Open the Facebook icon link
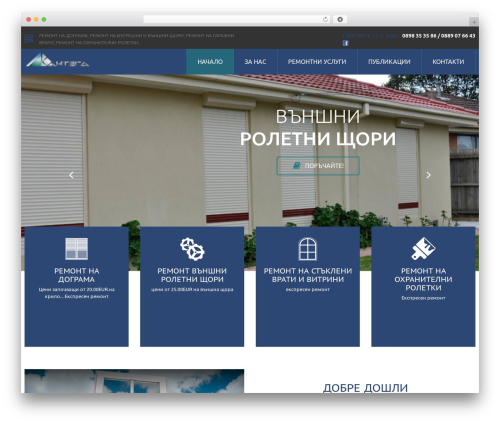The height and width of the screenshot is (423, 500). [345, 43]
